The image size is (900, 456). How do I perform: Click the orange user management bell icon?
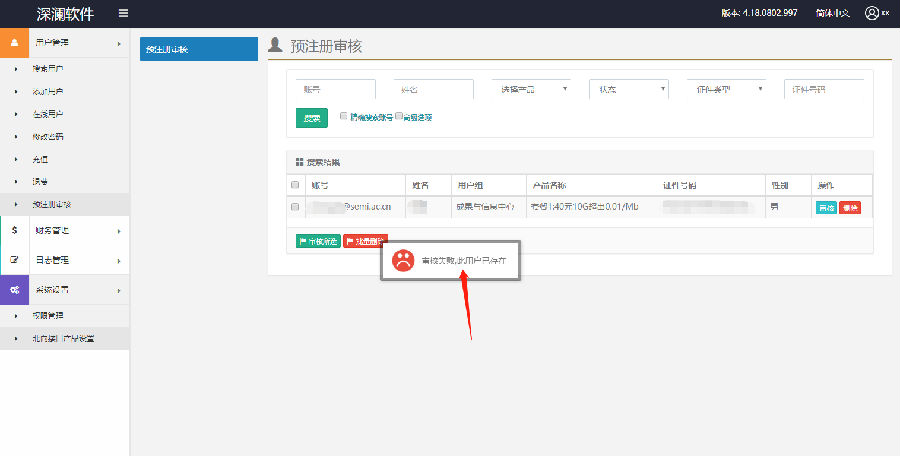coord(14,43)
